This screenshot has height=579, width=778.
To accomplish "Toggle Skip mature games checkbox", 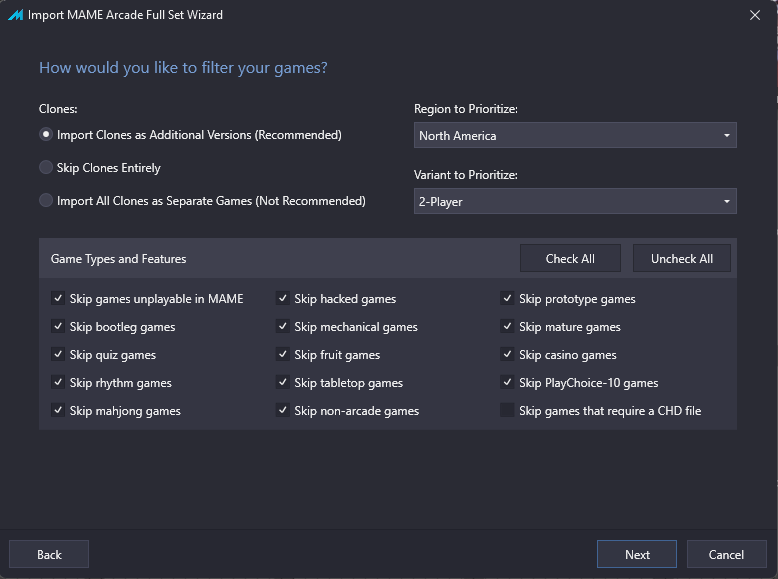I will tap(507, 326).
